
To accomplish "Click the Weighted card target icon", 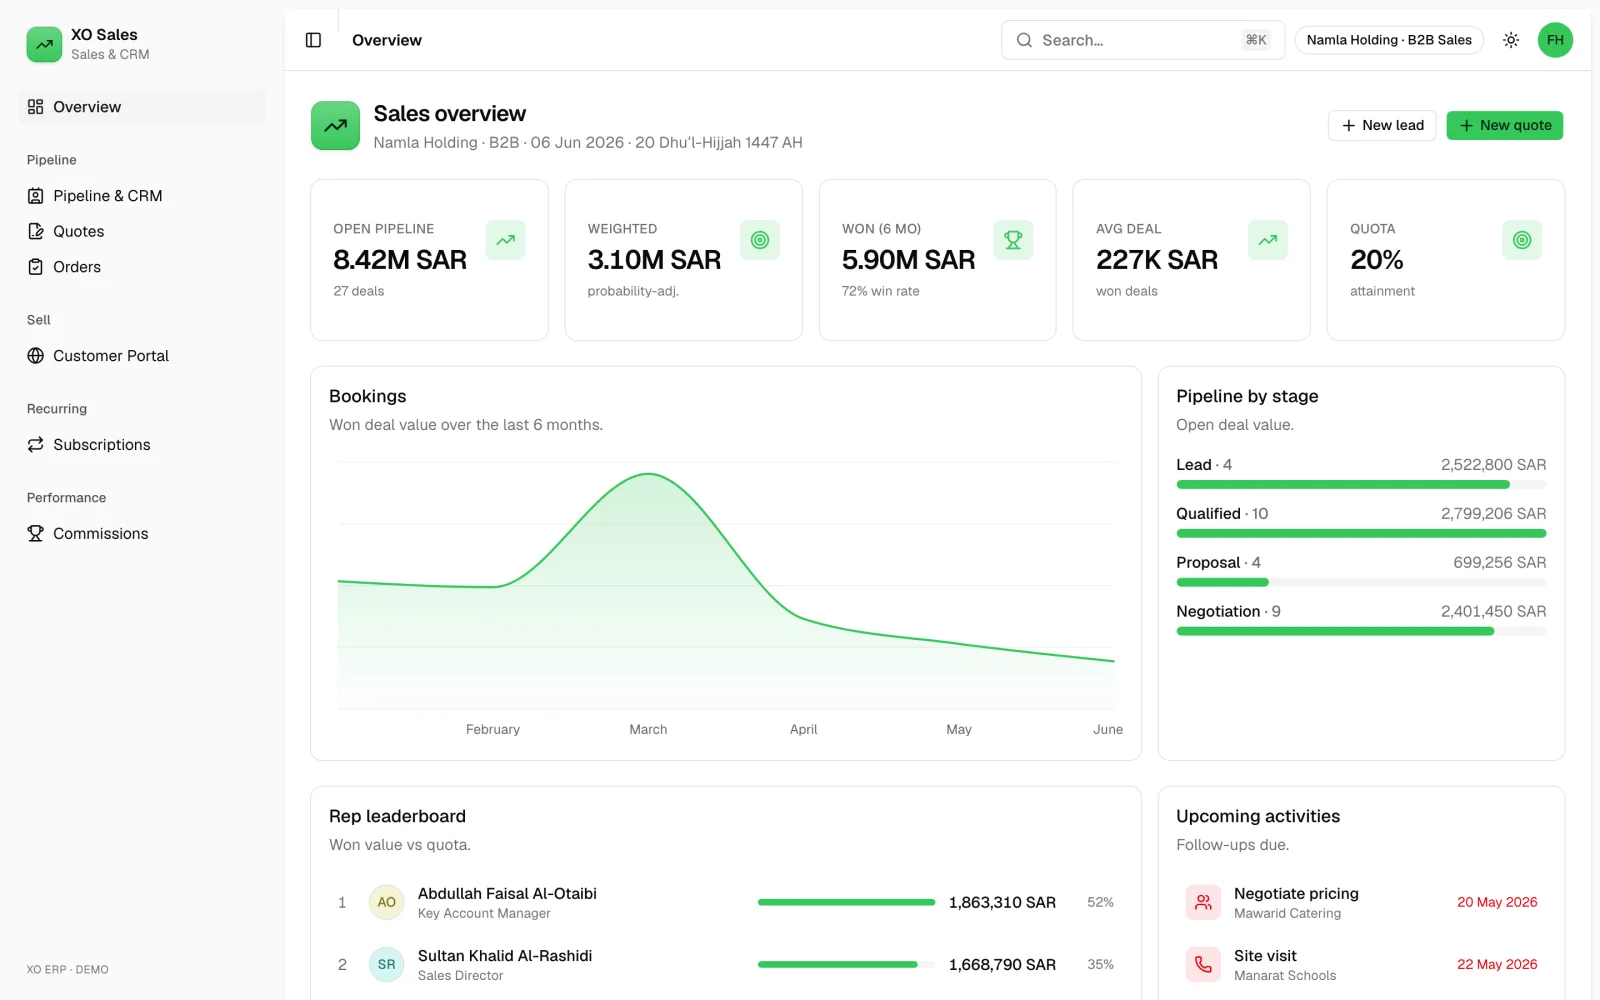I will pyautogui.click(x=760, y=240).
